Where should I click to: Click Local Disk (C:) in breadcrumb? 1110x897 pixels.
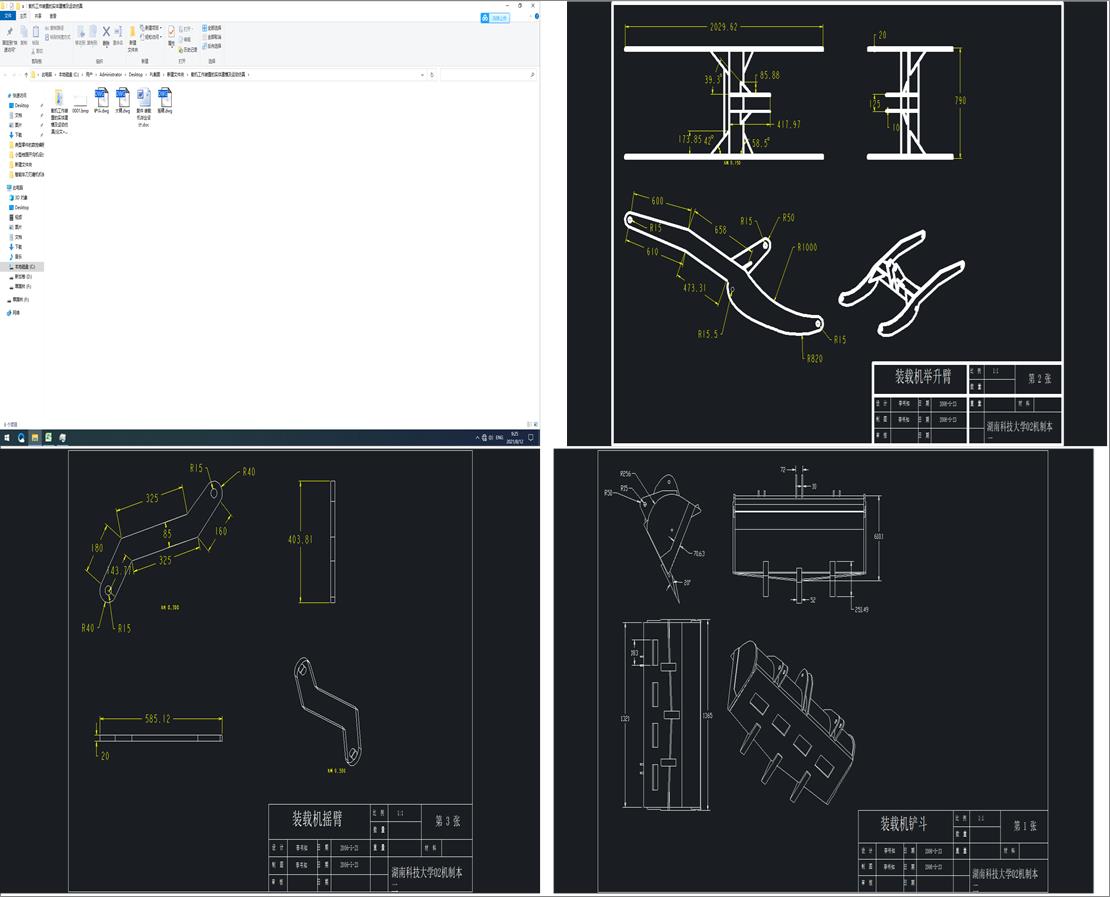pyautogui.click(x=69, y=74)
